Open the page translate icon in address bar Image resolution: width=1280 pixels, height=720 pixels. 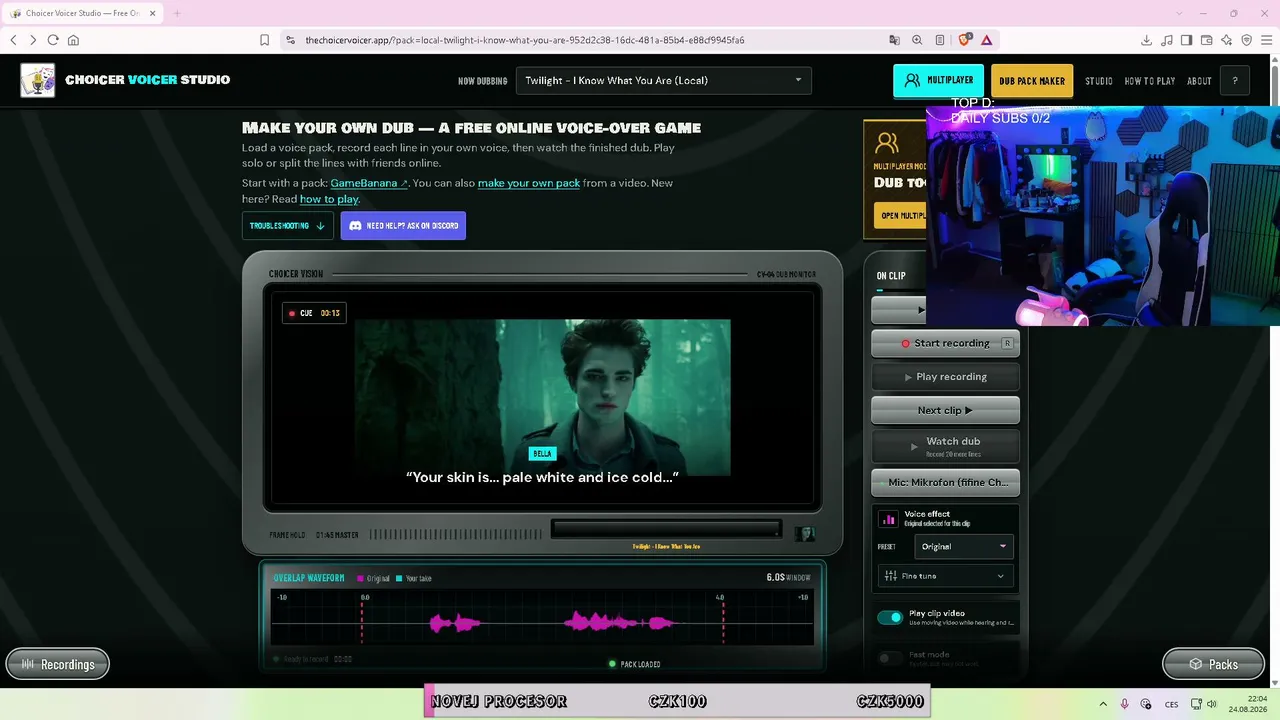point(894,40)
